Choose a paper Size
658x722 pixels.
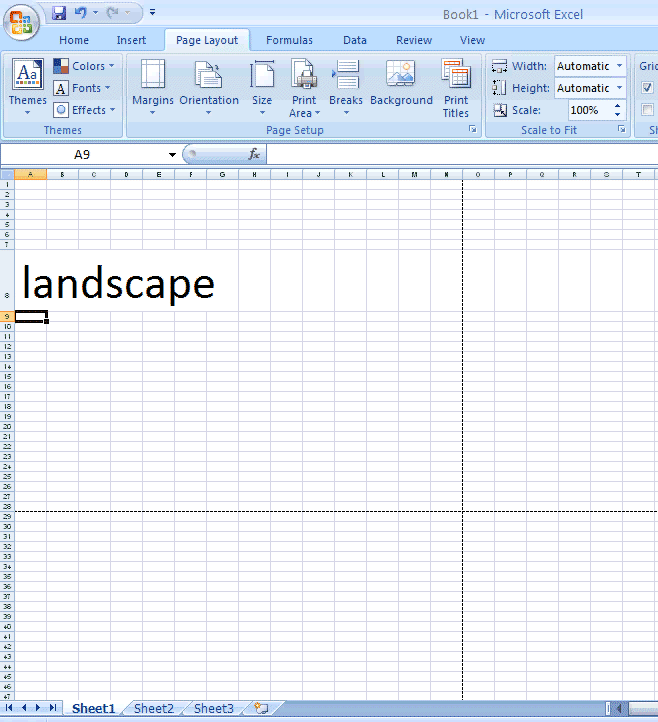(x=262, y=86)
